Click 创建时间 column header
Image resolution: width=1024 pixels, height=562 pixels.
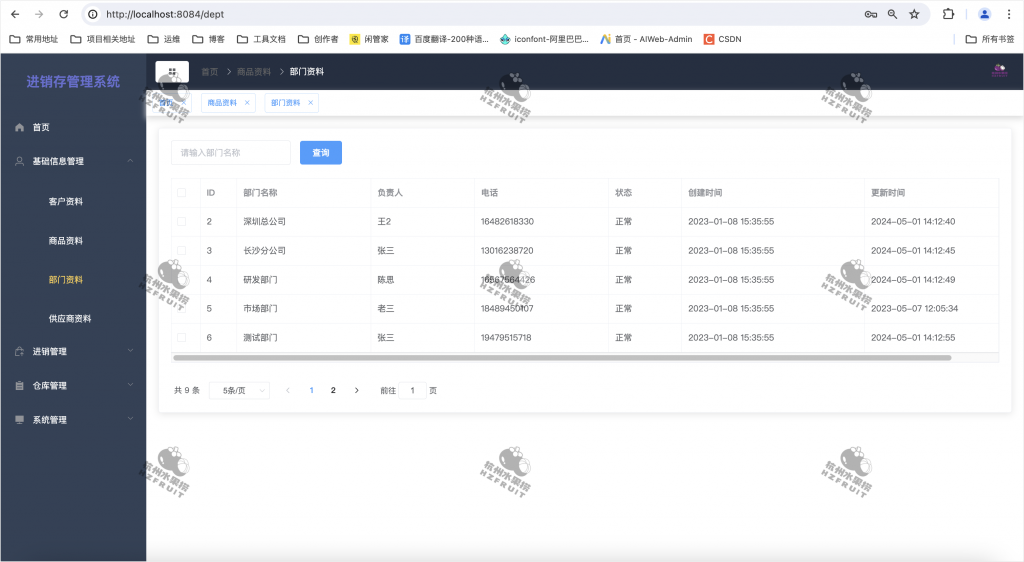coord(705,193)
